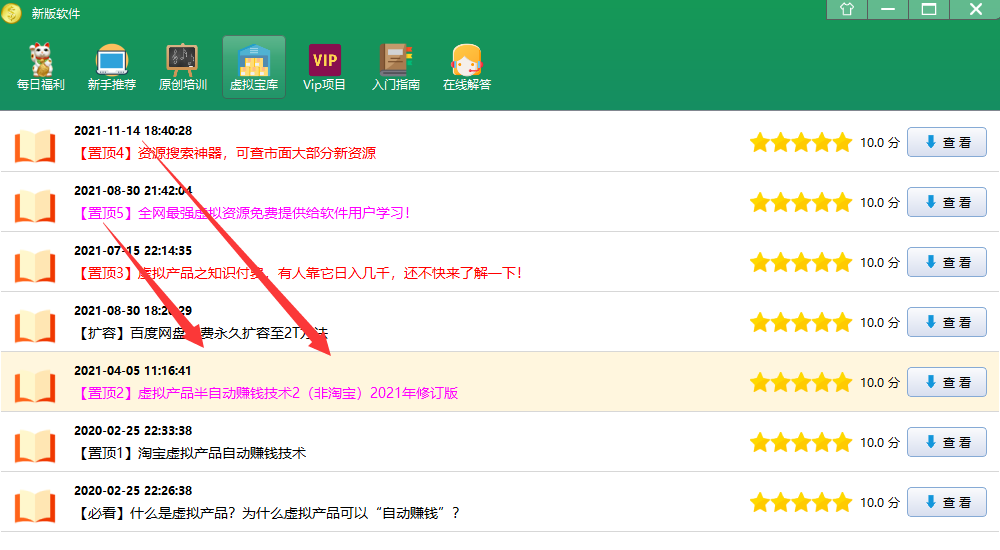Image resolution: width=1000 pixels, height=550 pixels.
Task: Click the skin shirt icon in title bar
Action: tap(847, 10)
